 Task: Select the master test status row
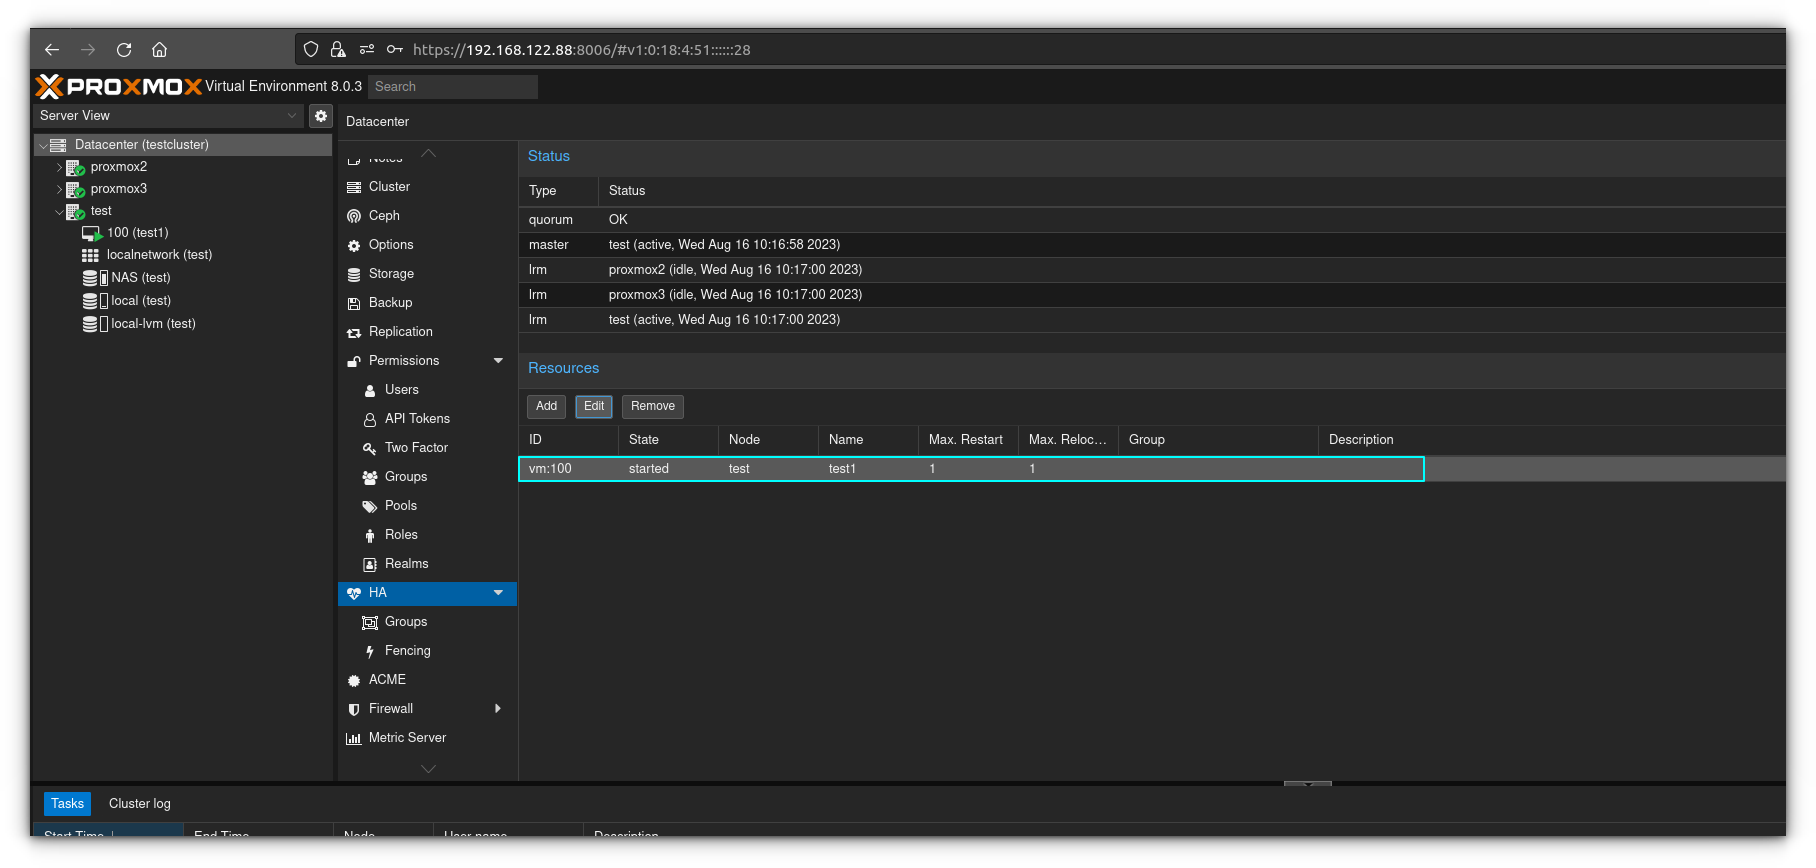(1152, 245)
